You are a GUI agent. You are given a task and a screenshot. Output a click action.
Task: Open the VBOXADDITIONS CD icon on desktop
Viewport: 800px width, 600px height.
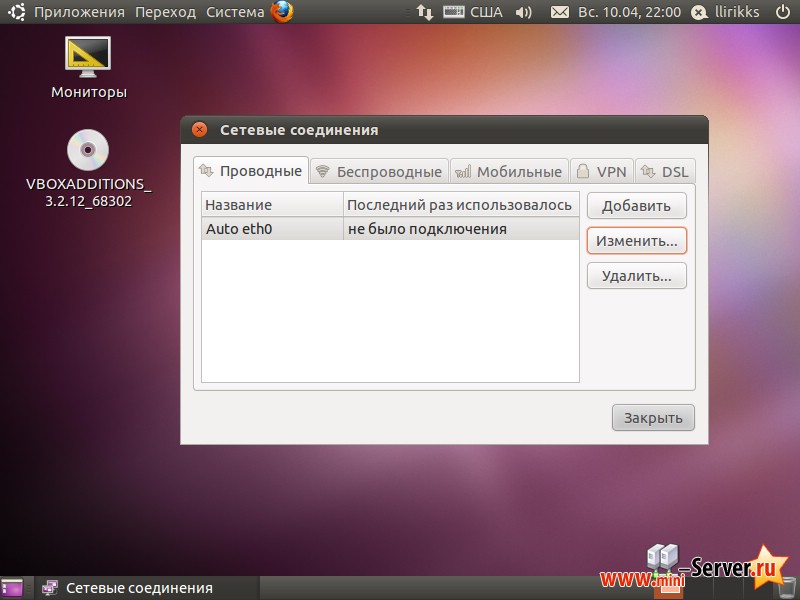(x=87, y=150)
